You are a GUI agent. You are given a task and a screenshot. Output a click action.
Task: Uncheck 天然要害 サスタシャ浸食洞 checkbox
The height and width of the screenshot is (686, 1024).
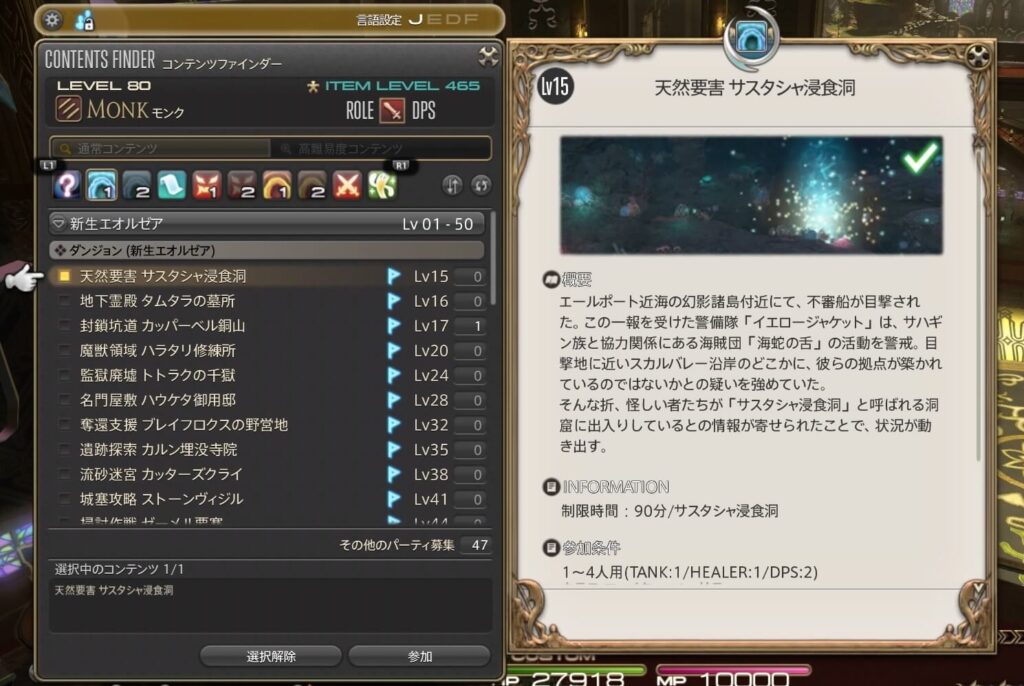pos(64,276)
